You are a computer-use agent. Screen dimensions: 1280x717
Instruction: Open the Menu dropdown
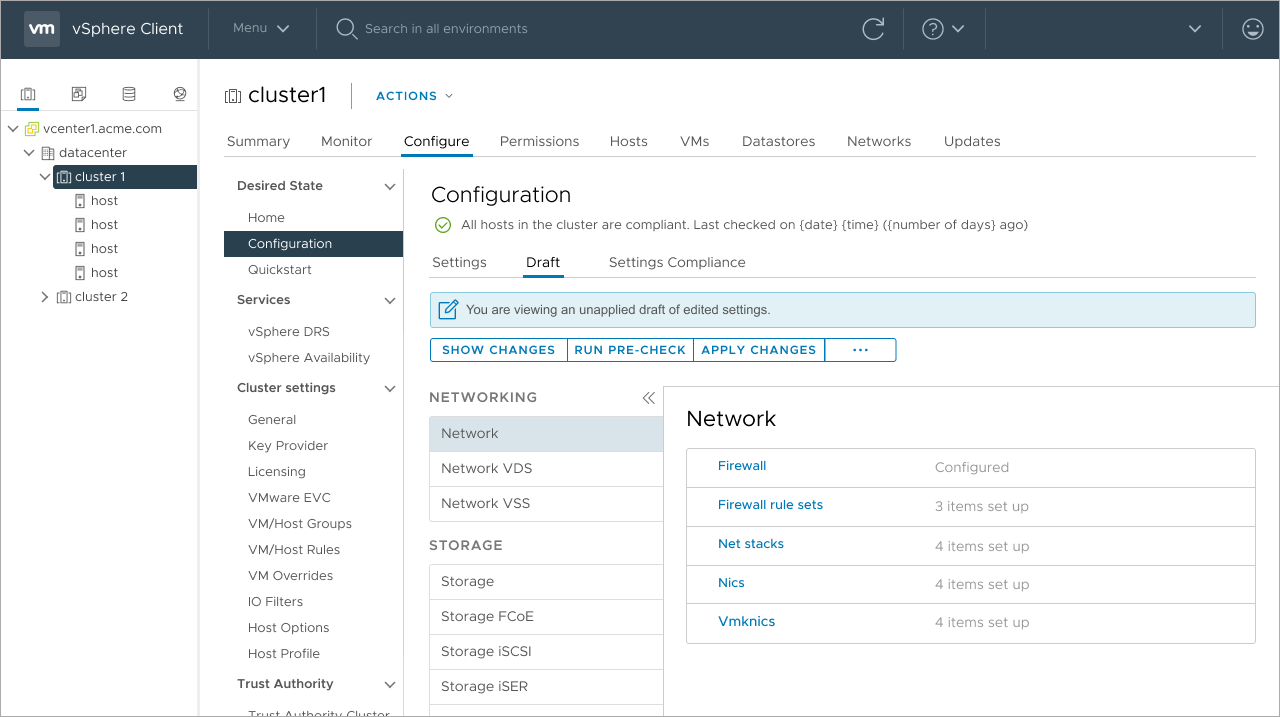pyautogui.click(x=261, y=29)
